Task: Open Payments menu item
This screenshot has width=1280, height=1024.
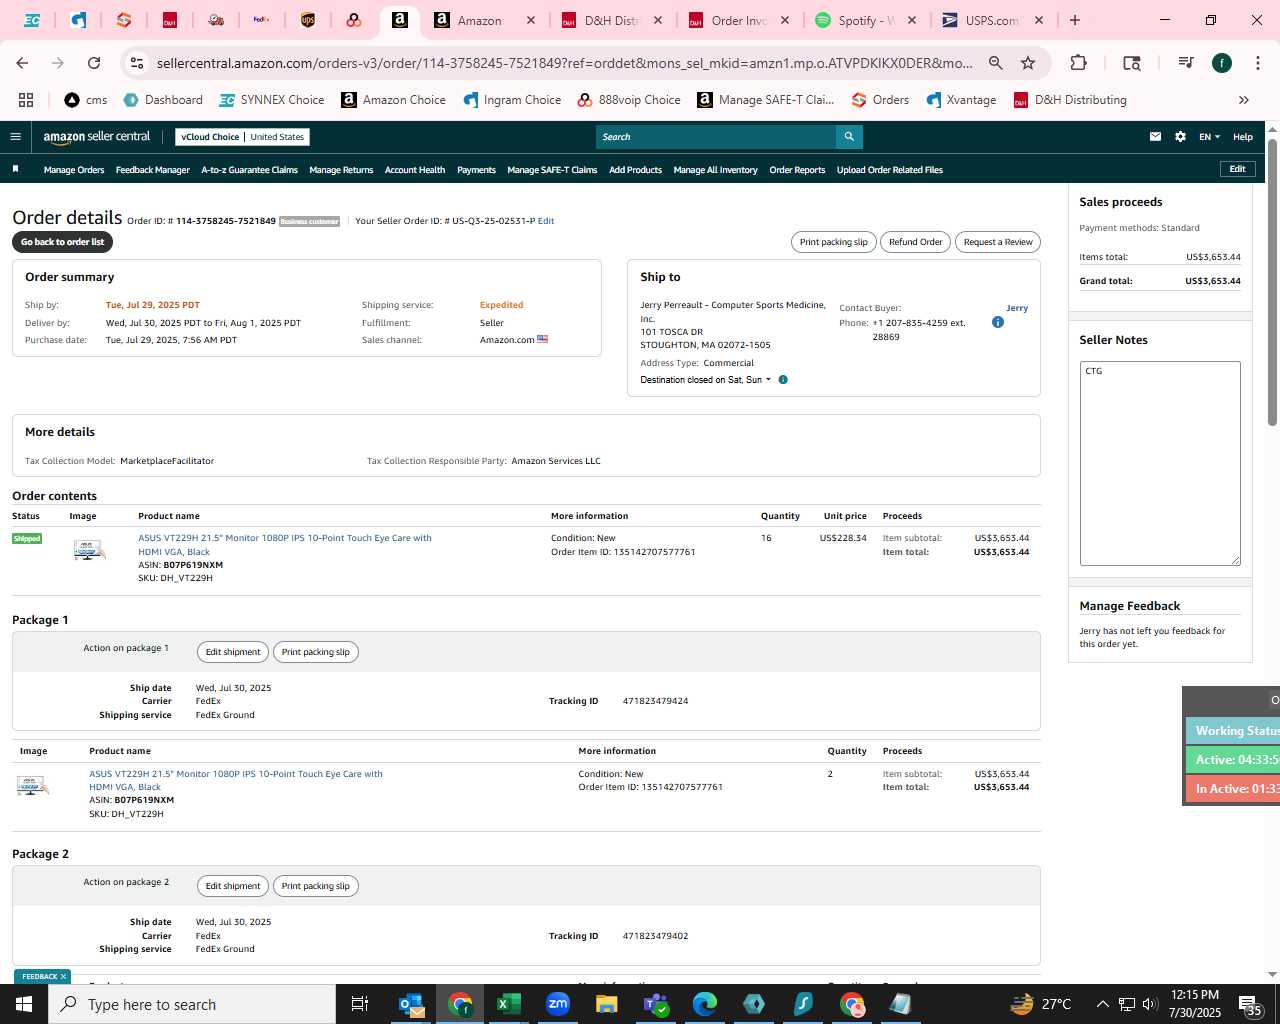Action: pos(476,170)
